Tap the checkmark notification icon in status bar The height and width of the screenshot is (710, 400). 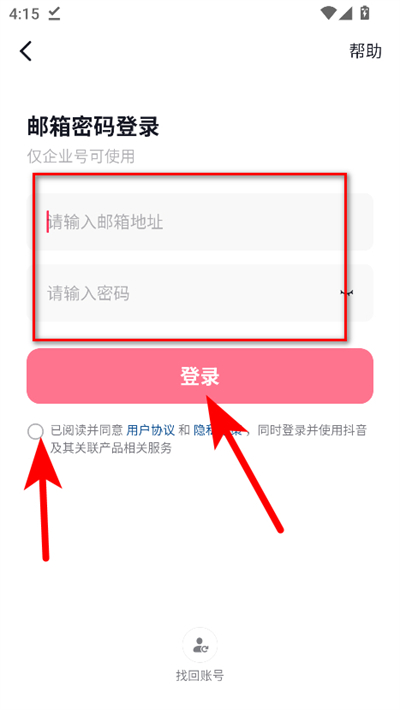(54, 14)
